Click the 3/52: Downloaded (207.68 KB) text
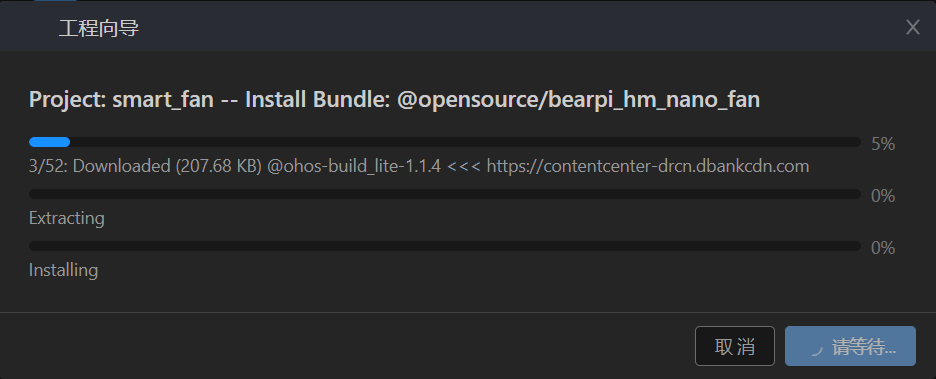 click(x=145, y=166)
